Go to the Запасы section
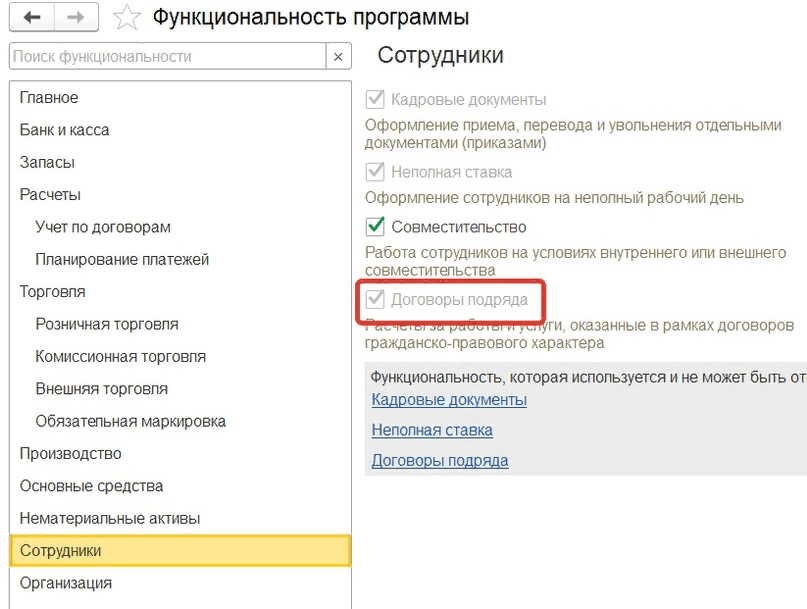 click(x=47, y=162)
